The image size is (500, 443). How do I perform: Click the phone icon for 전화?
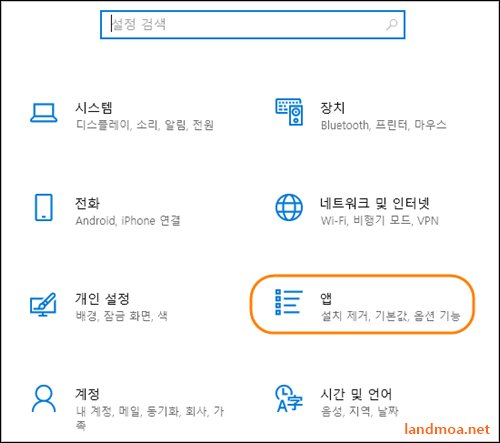[44, 207]
